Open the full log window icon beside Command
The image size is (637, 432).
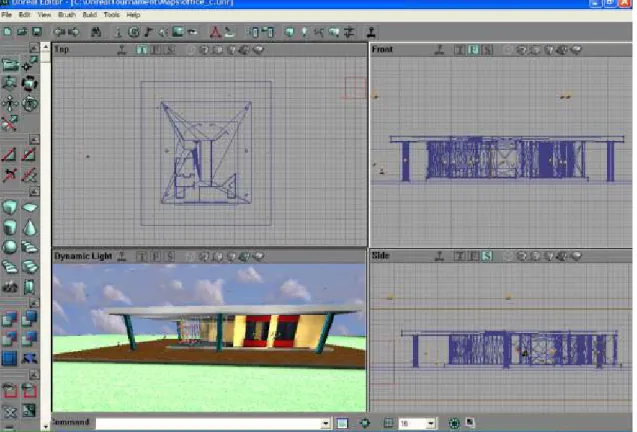[x=342, y=423]
